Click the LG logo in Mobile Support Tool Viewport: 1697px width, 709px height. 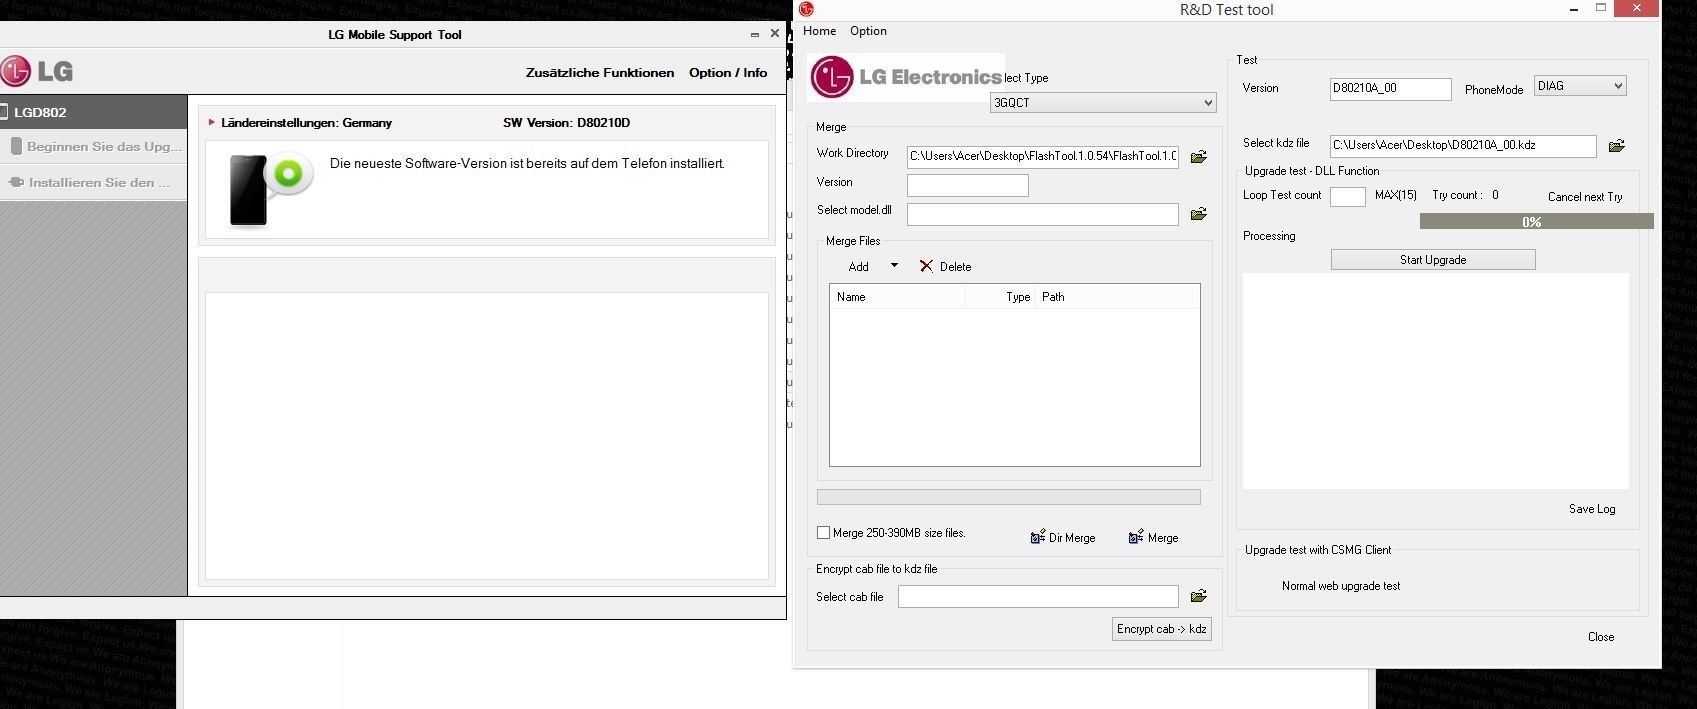tap(37, 71)
